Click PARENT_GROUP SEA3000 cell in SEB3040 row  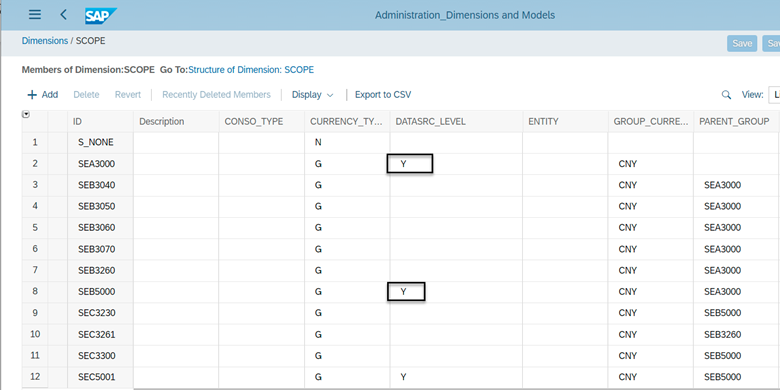pos(737,185)
